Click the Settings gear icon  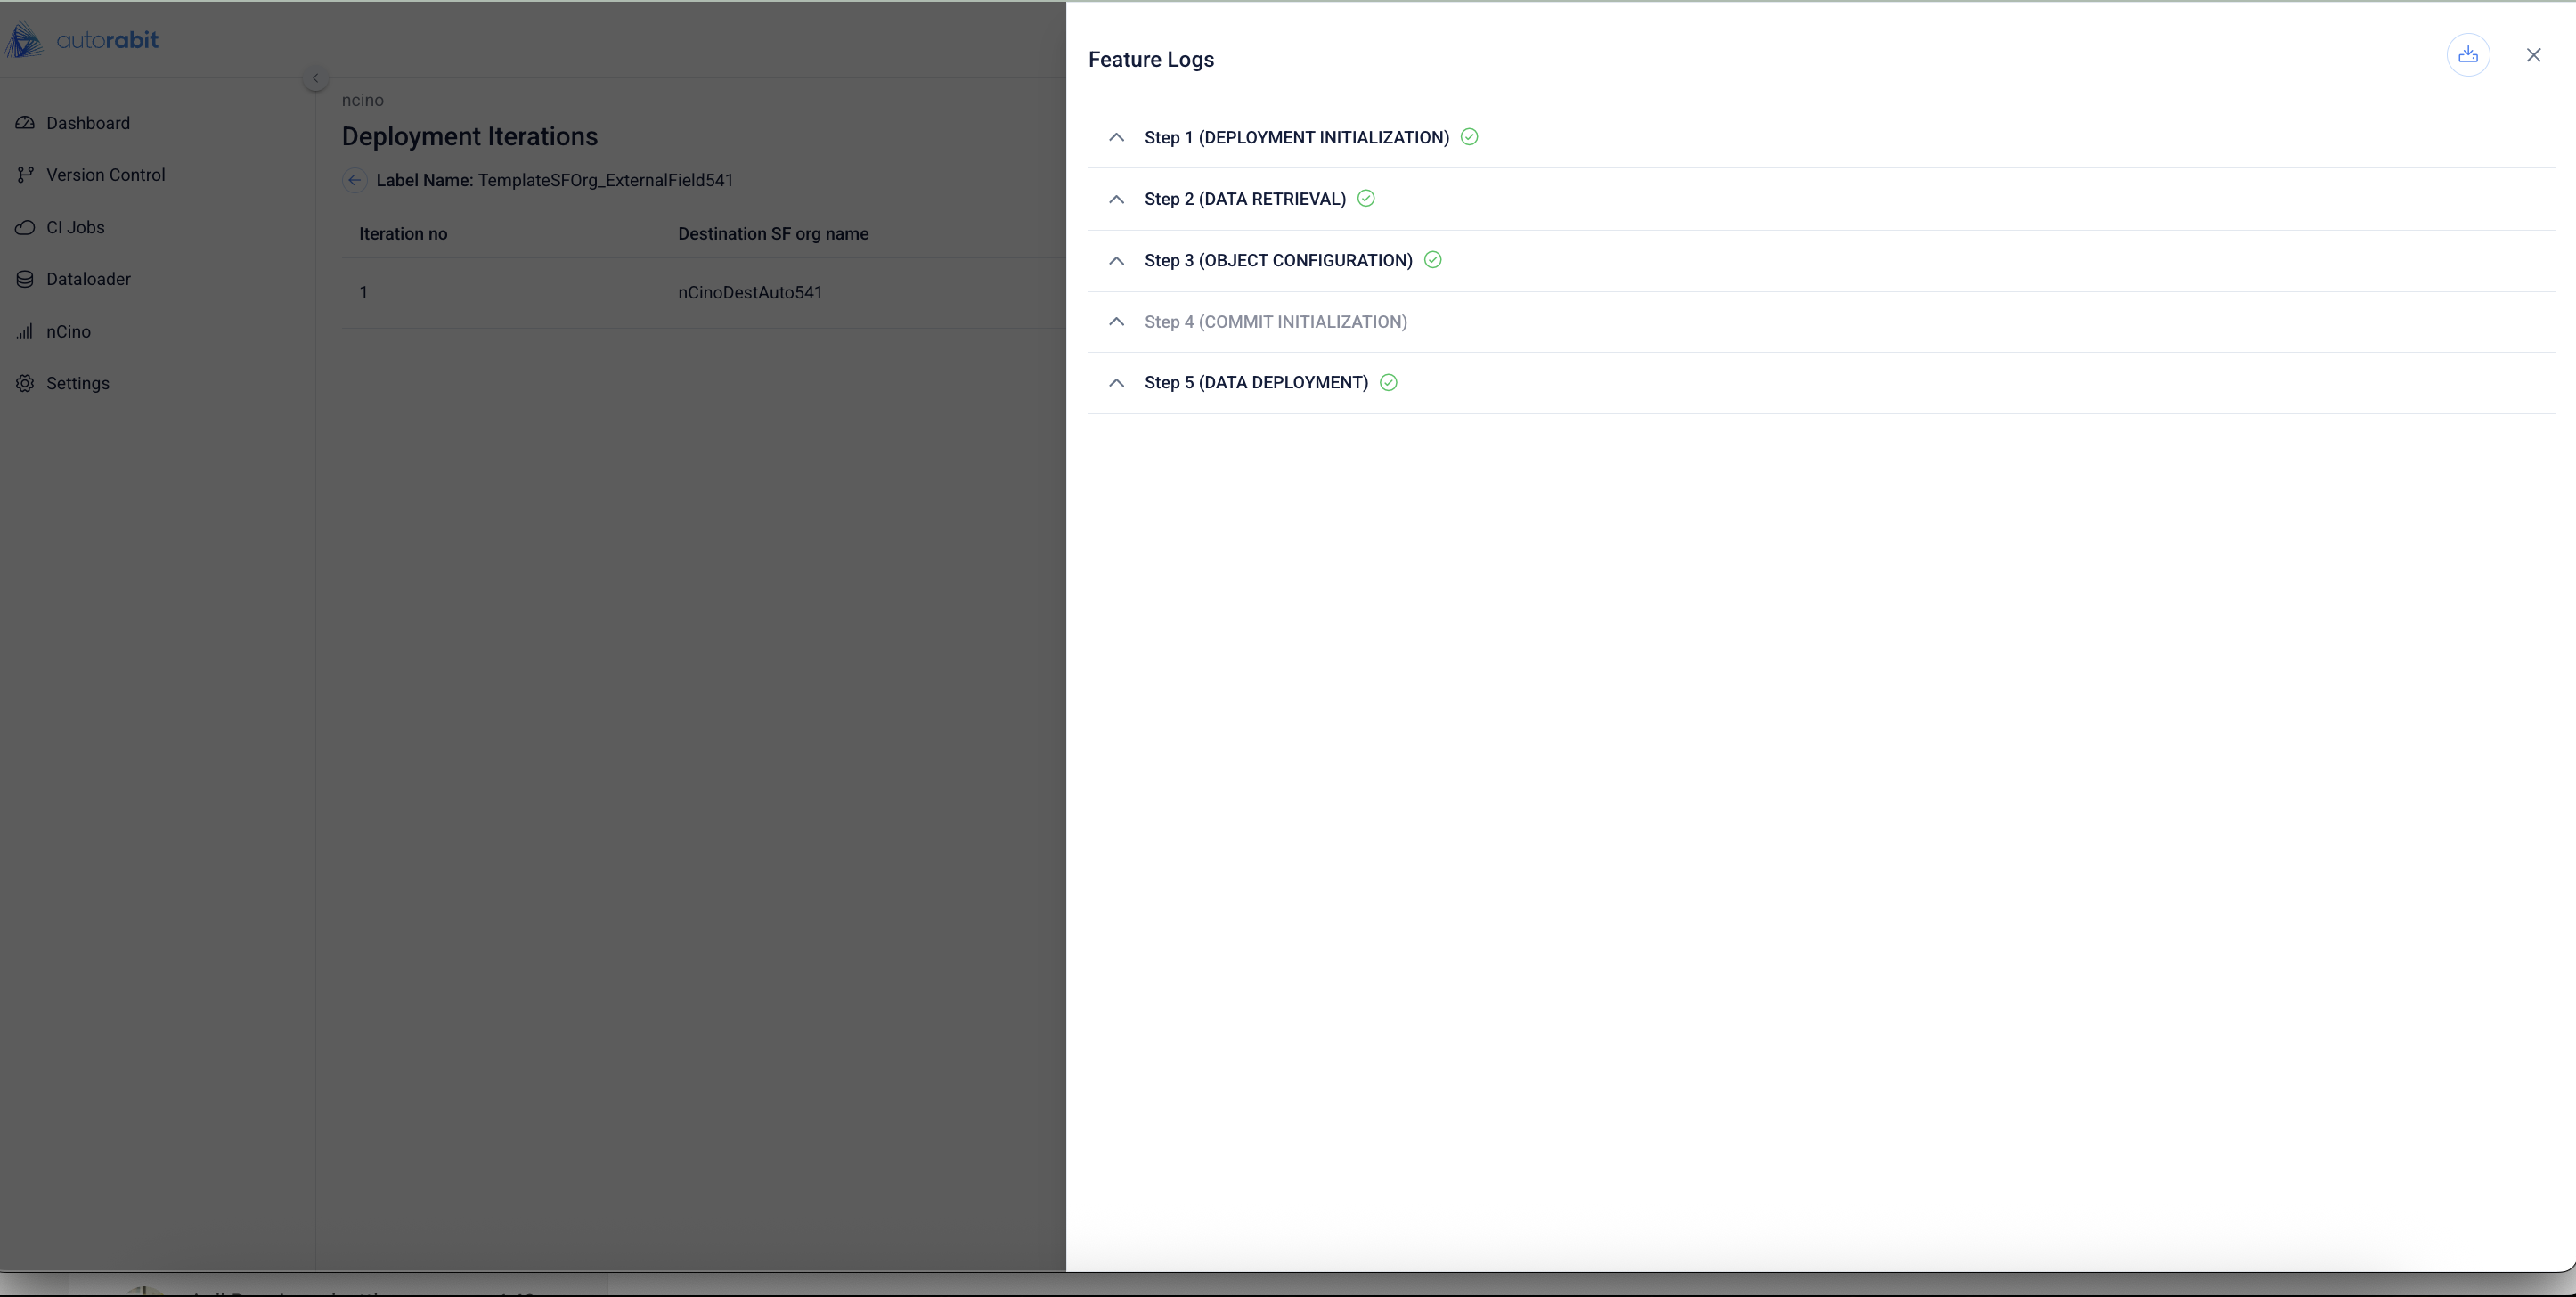(x=25, y=383)
